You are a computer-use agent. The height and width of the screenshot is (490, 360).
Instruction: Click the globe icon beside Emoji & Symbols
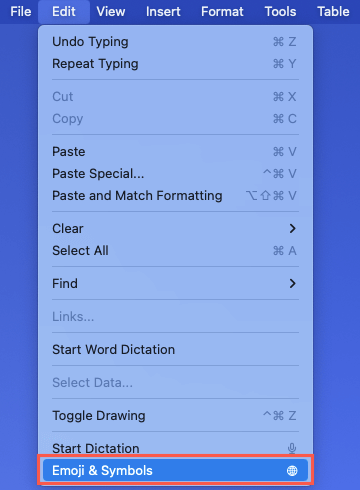tap(292, 471)
